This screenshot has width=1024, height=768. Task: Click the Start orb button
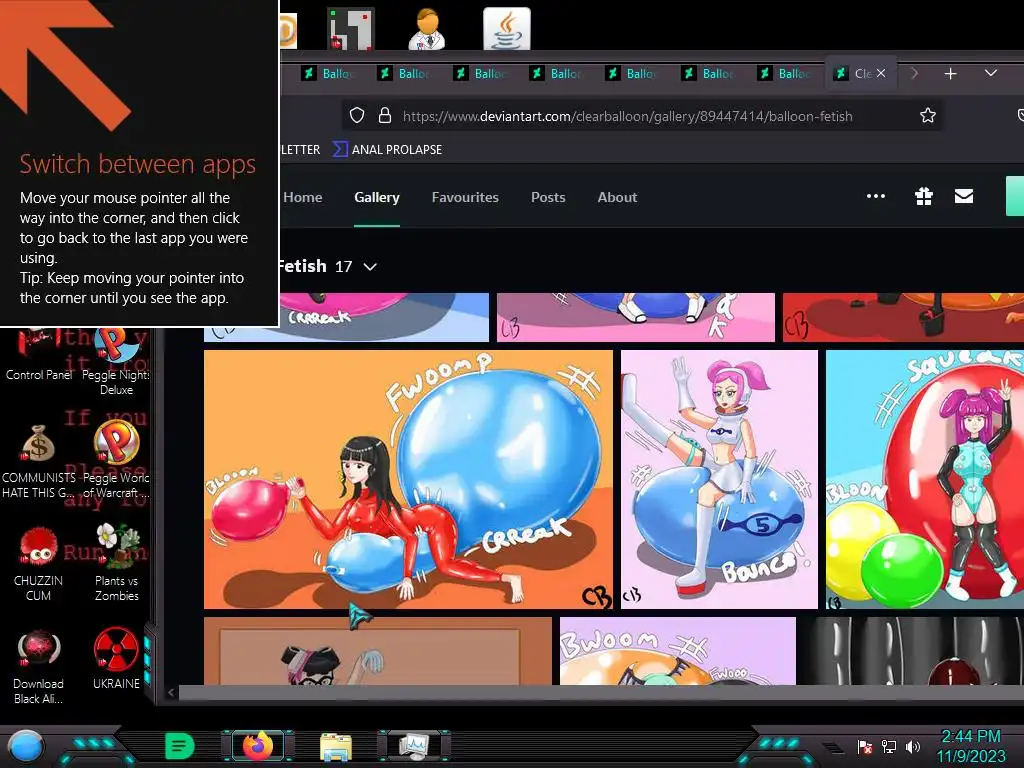(x=26, y=746)
